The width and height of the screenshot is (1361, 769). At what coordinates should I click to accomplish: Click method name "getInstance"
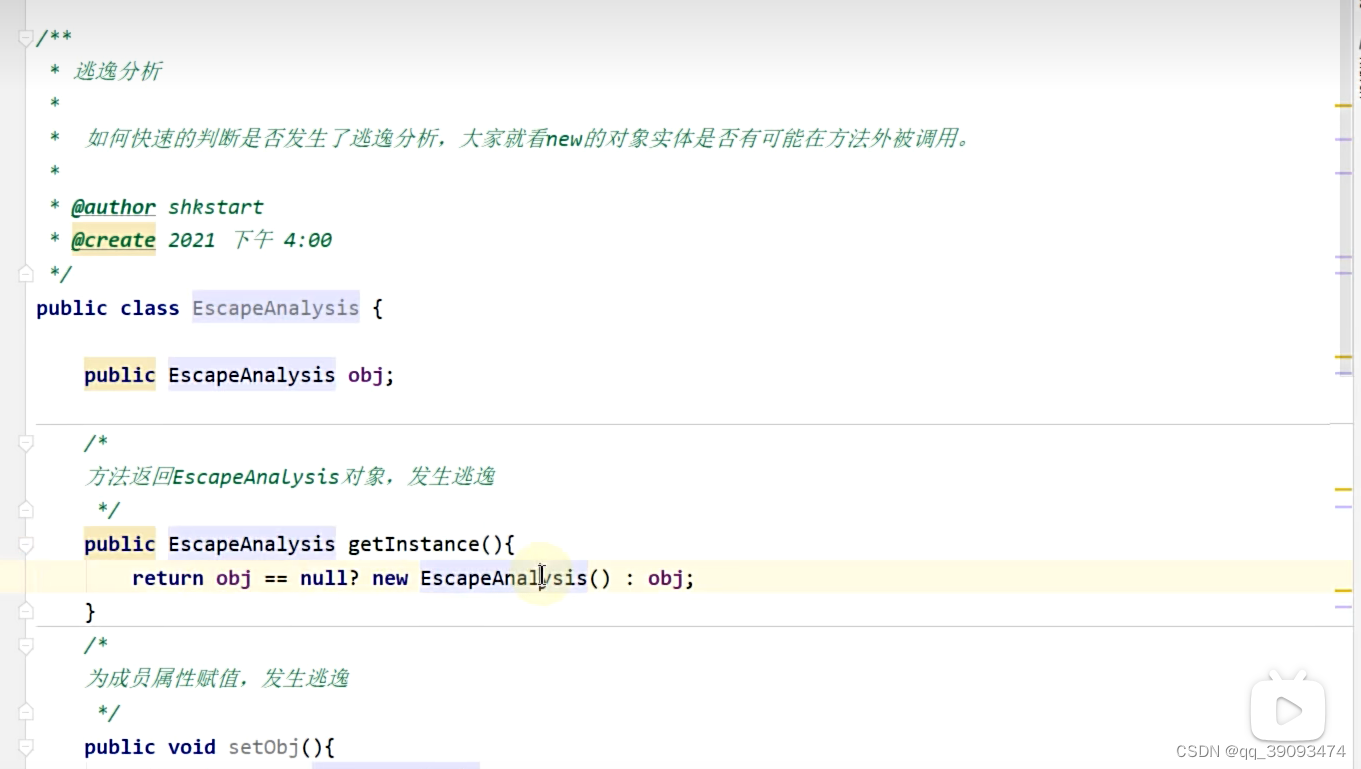coord(413,544)
